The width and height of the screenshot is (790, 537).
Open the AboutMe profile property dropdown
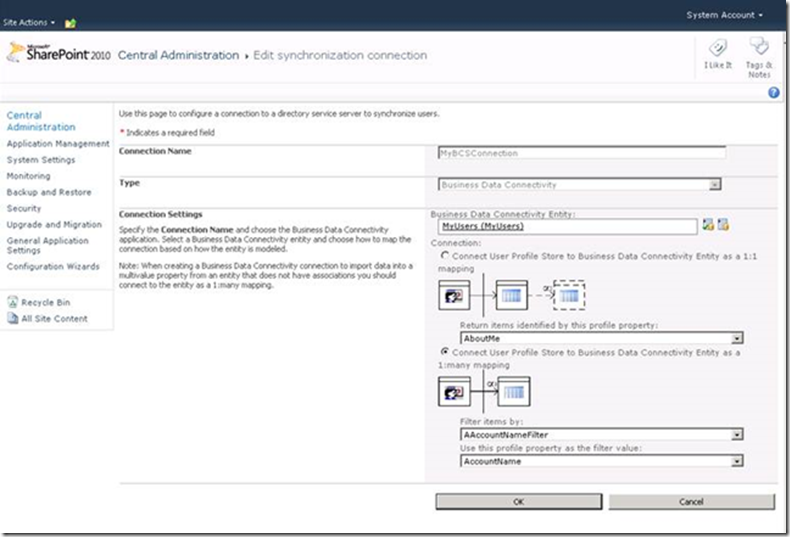602,338
